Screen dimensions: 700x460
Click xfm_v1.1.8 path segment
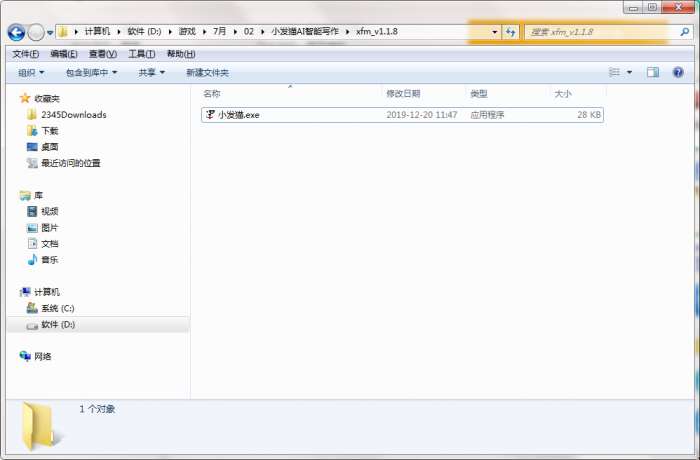pos(377,32)
